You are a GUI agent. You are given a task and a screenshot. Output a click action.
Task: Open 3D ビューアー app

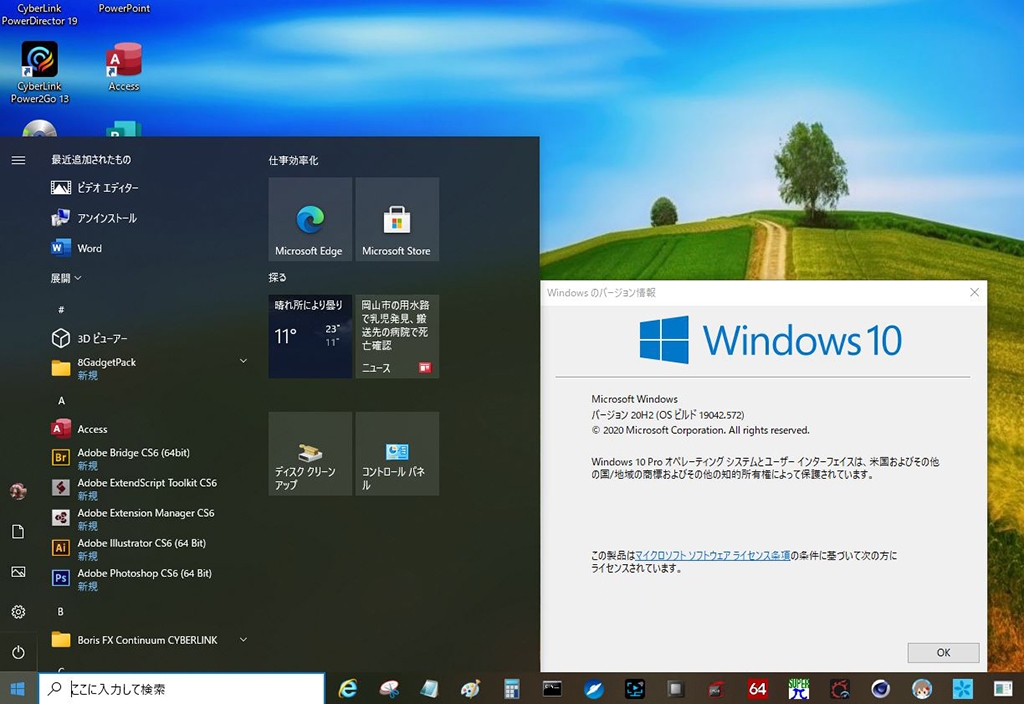tap(149, 338)
